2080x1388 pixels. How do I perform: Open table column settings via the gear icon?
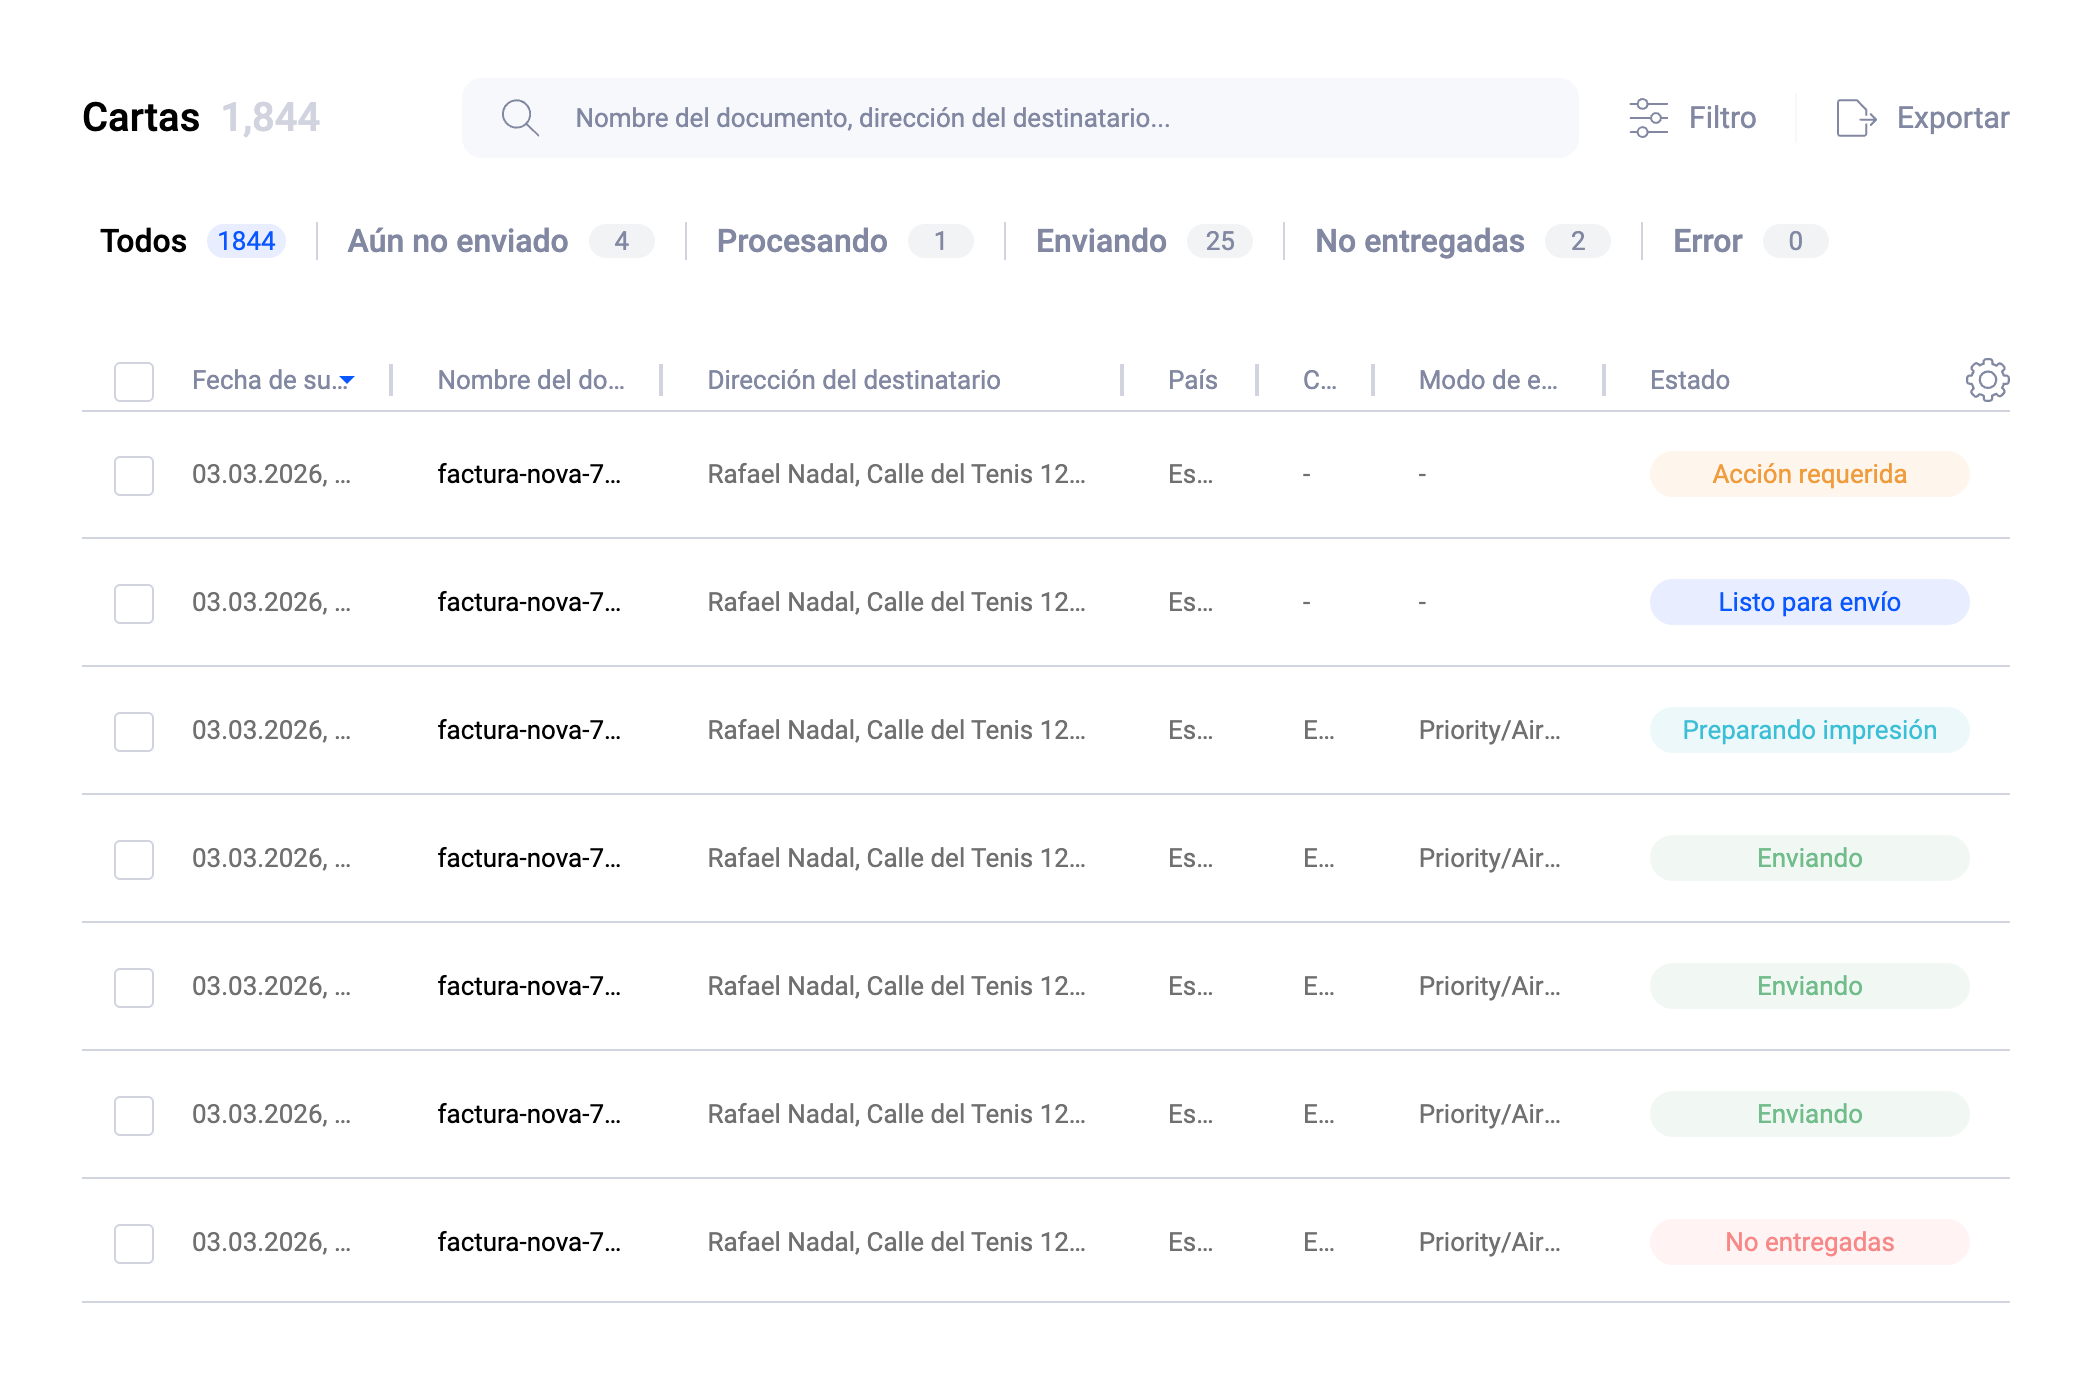click(1985, 380)
